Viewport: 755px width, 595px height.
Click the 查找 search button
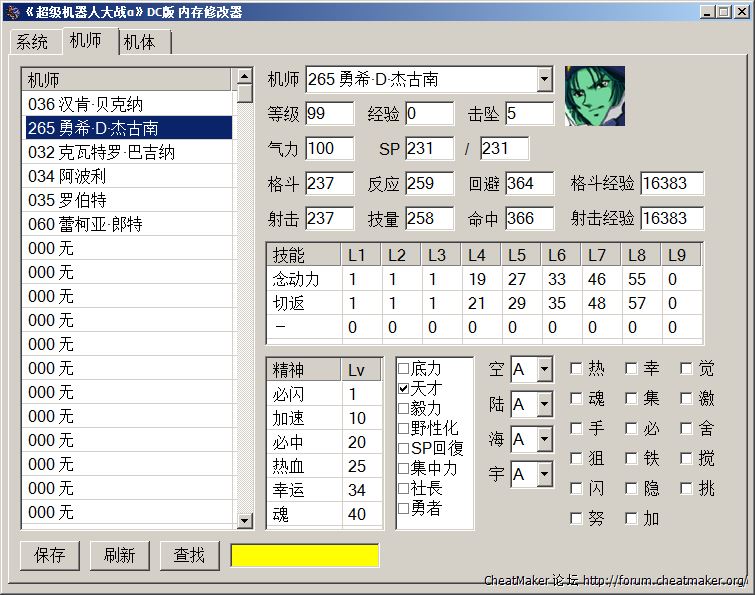[189, 555]
